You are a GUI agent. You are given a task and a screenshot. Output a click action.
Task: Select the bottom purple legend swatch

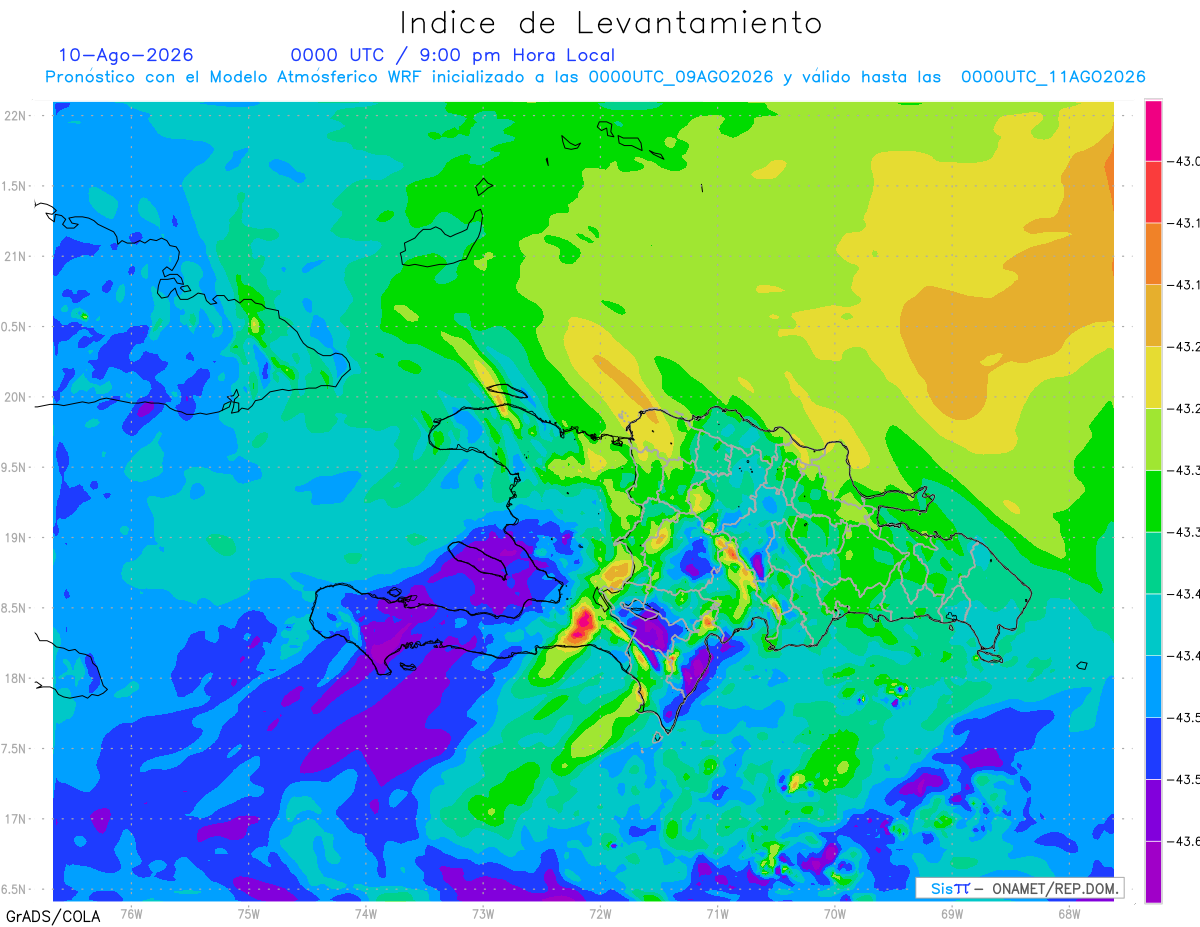tap(1153, 871)
